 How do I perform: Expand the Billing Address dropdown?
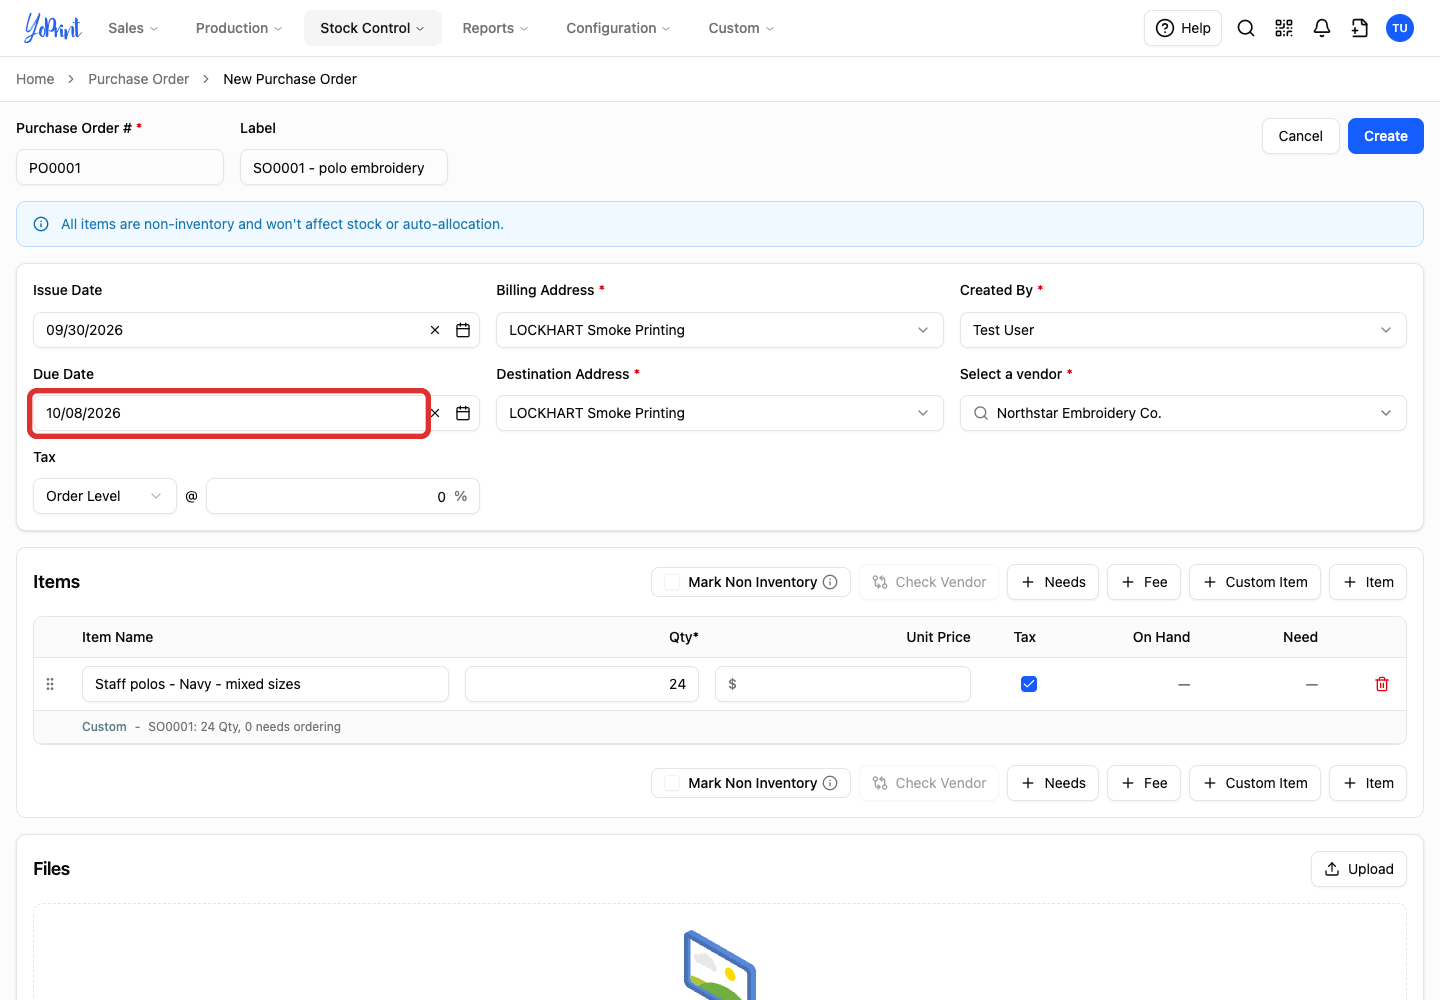click(720, 330)
